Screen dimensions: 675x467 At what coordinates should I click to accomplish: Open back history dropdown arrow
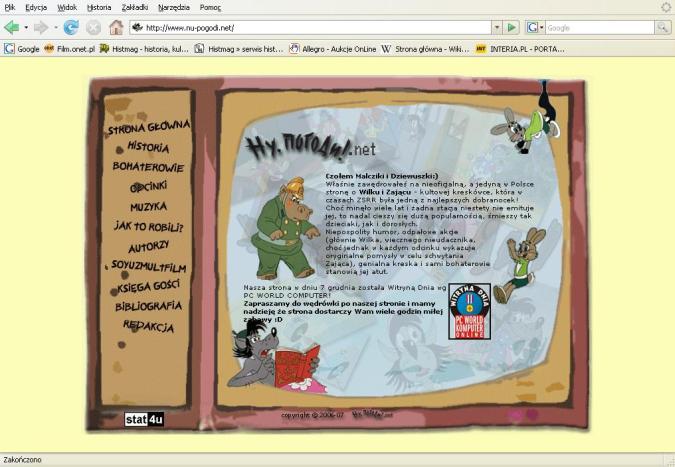click(26, 28)
